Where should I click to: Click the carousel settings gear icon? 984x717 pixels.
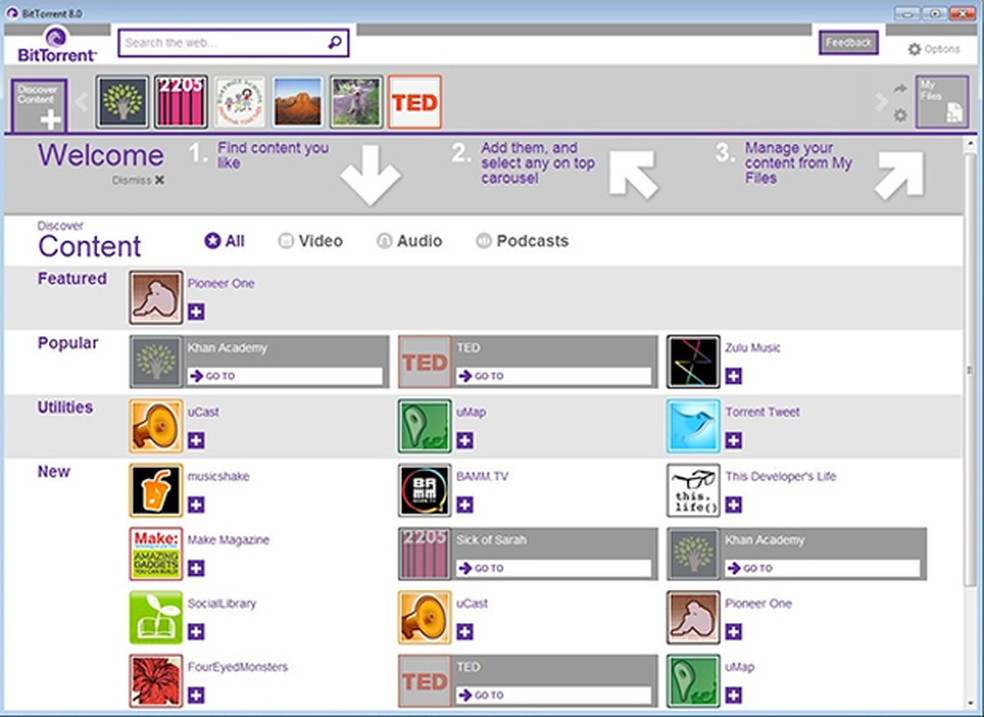pos(901,115)
